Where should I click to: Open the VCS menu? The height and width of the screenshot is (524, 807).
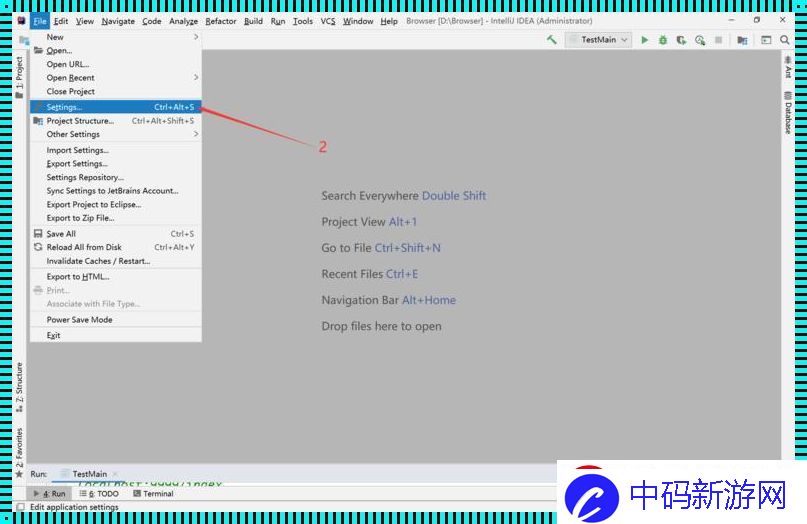coord(328,21)
